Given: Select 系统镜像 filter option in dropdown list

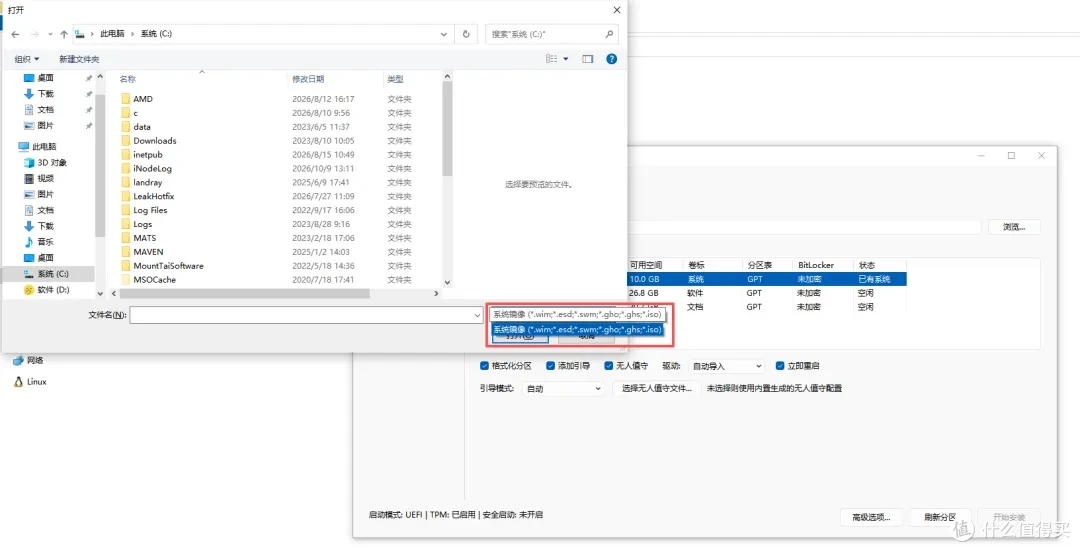Looking at the screenshot, I should point(577,329).
